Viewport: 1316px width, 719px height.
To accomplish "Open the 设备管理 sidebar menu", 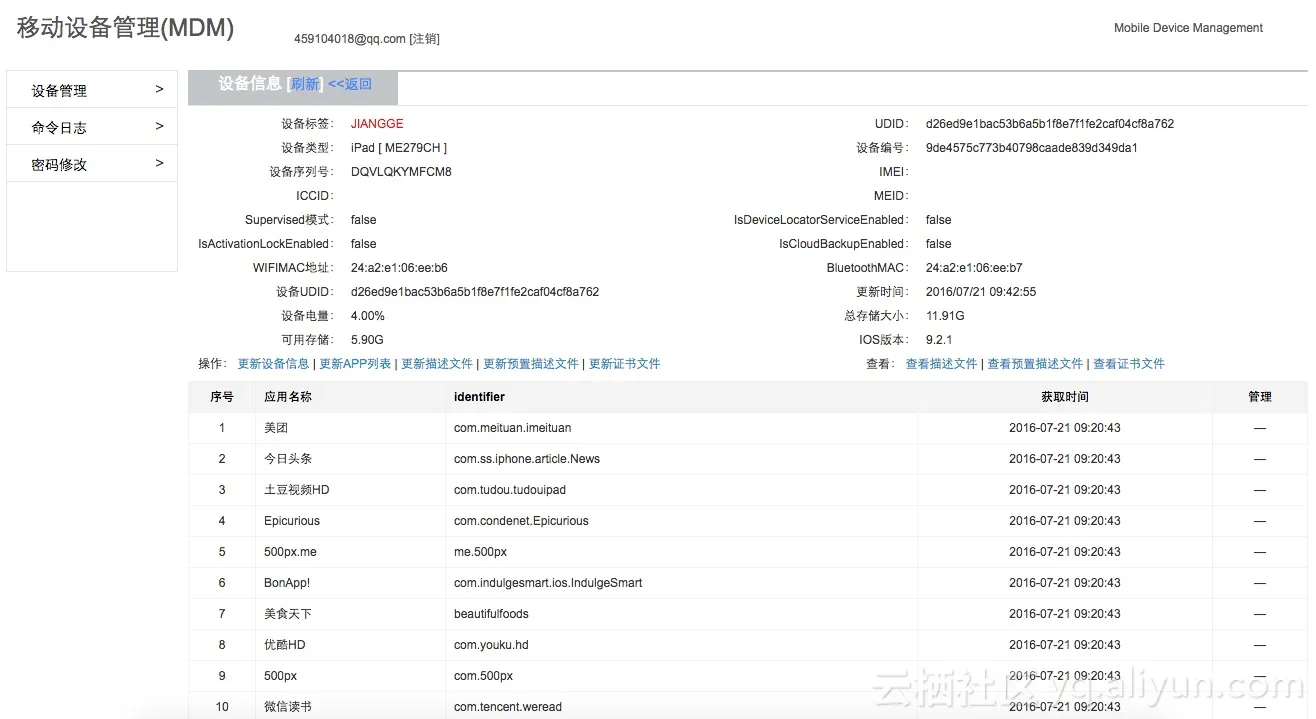I will pos(59,90).
